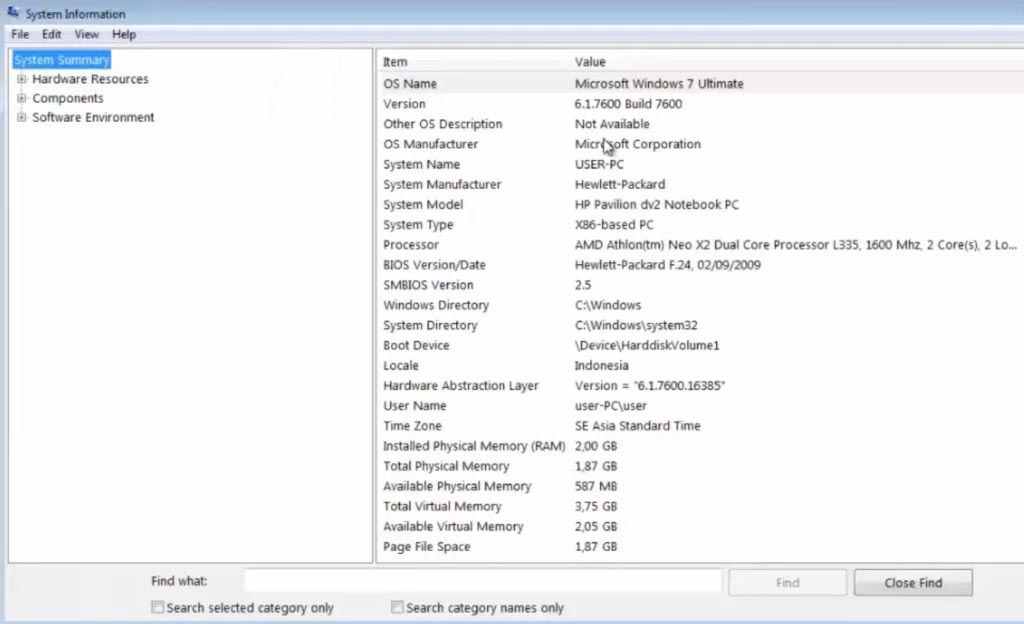Select Installed Physical Memory (RAM) row
The width and height of the screenshot is (1024, 624).
tap(700, 446)
